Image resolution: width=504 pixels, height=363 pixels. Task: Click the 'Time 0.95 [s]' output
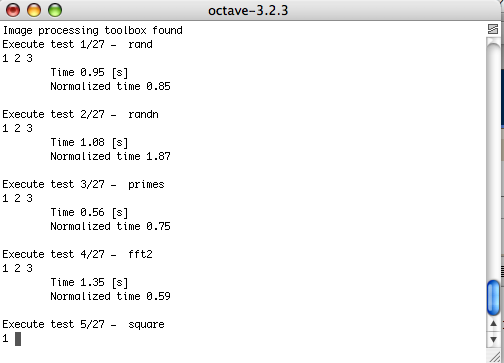click(89, 72)
